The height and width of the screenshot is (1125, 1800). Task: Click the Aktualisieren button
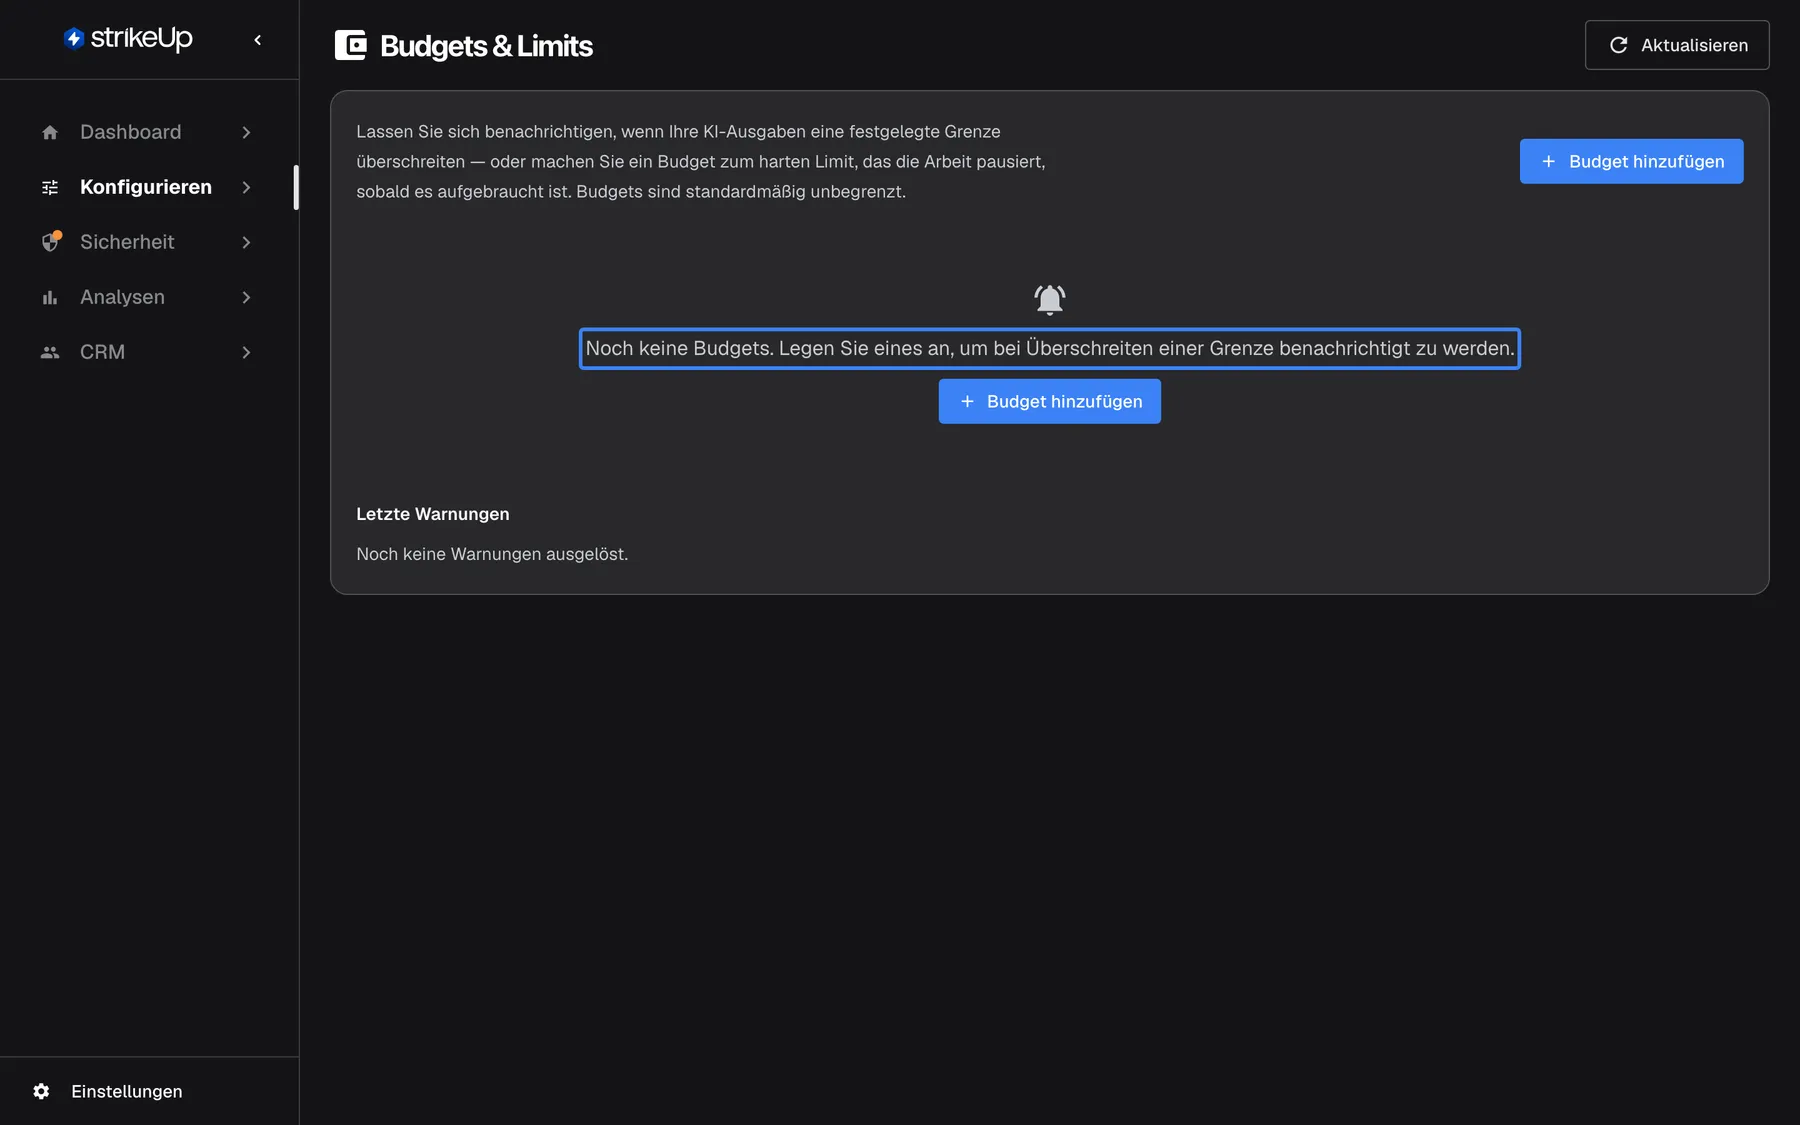click(x=1677, y=45)
